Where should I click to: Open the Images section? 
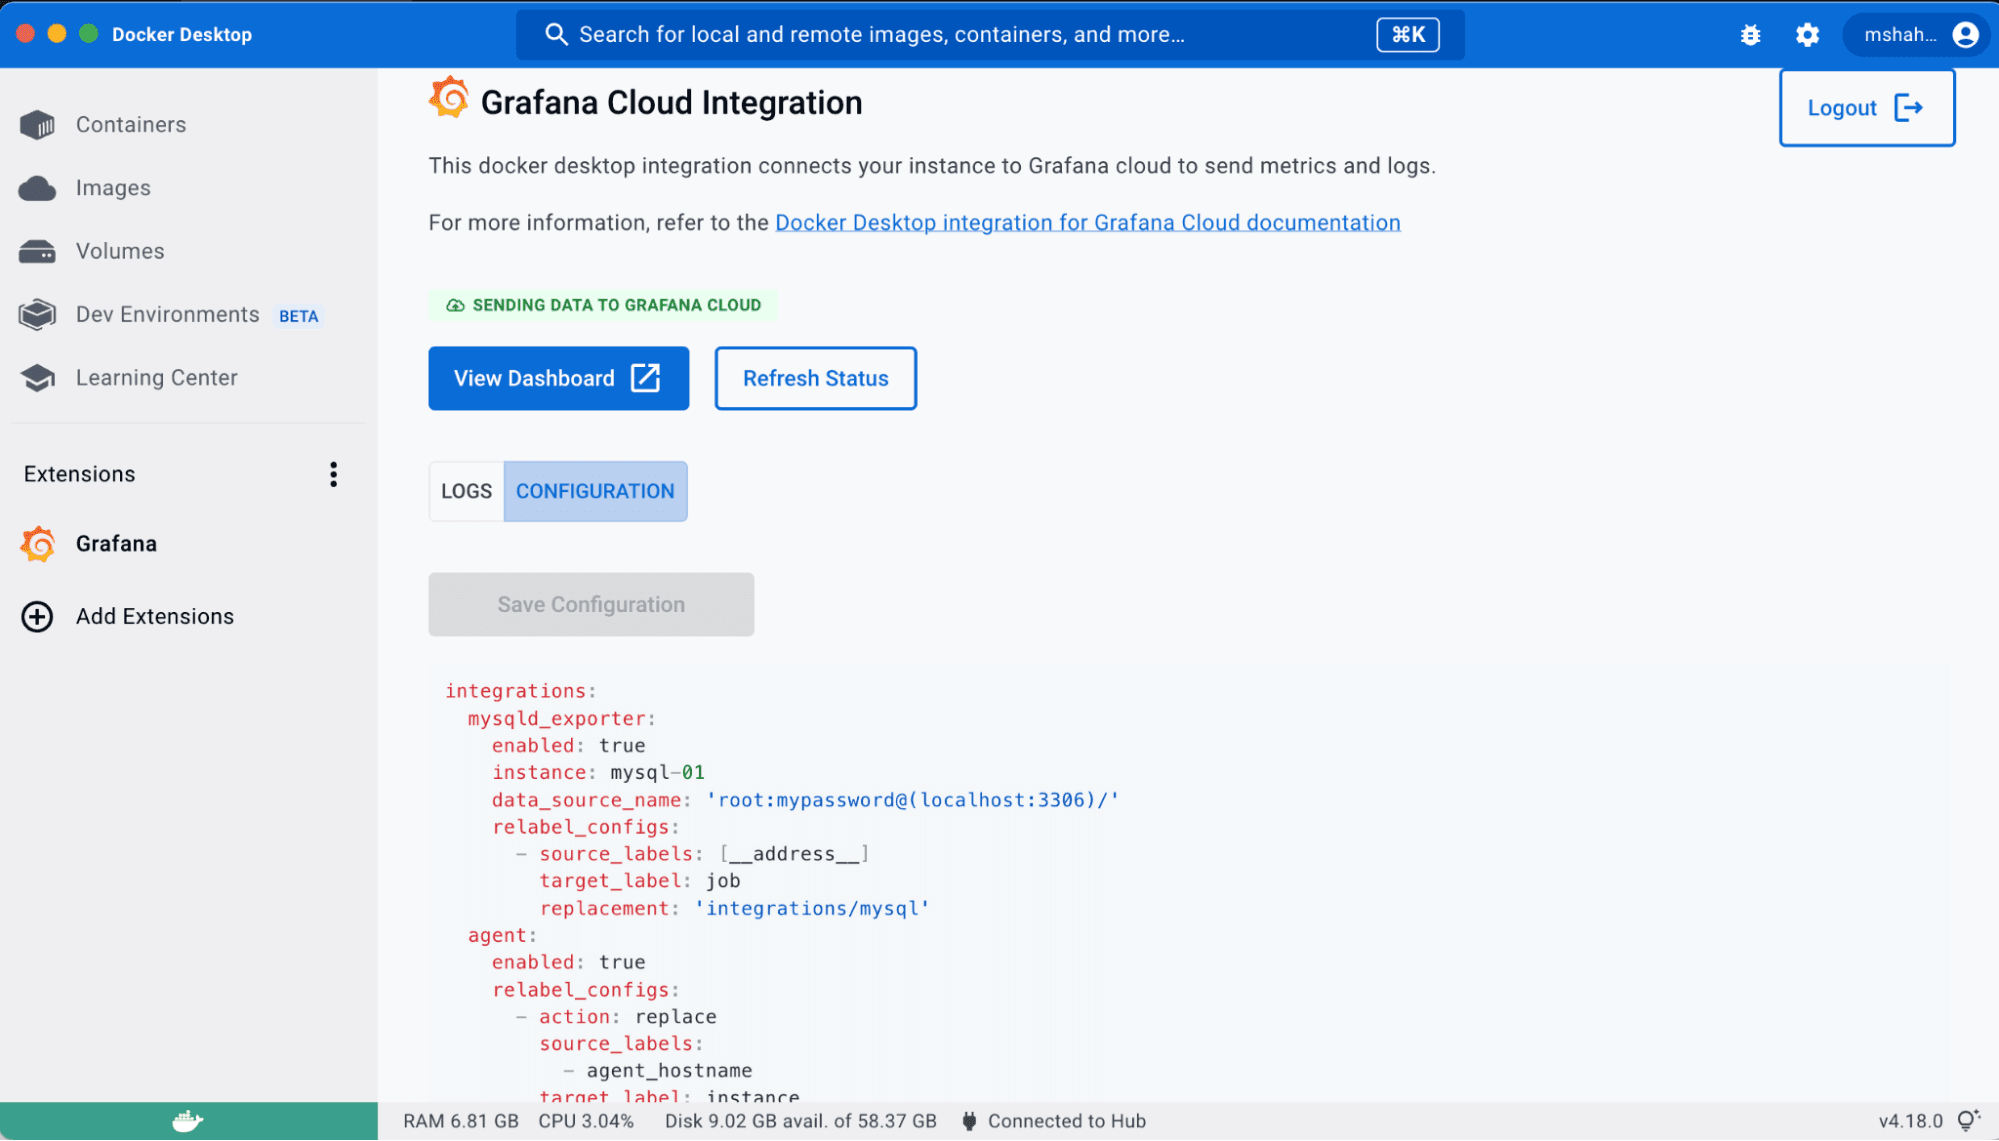click(113, 187)
